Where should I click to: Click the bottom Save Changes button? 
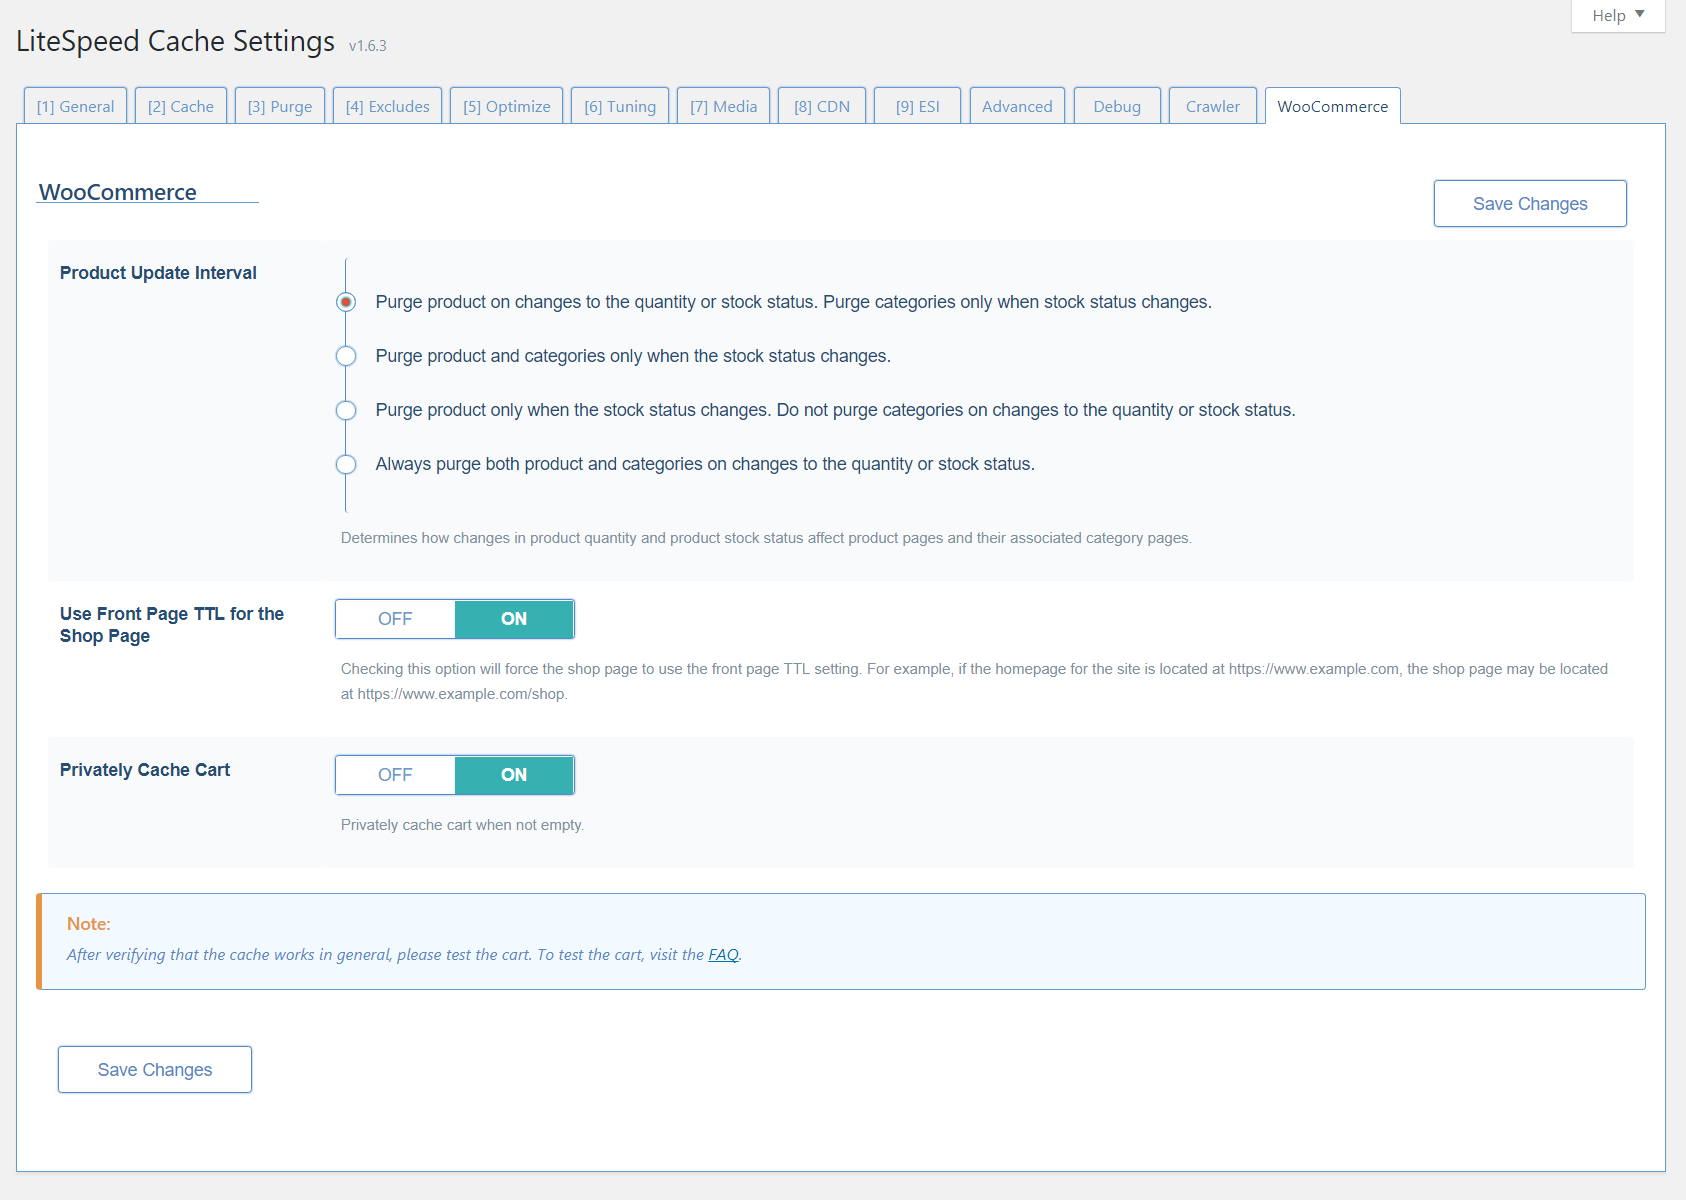(155, 1070)
